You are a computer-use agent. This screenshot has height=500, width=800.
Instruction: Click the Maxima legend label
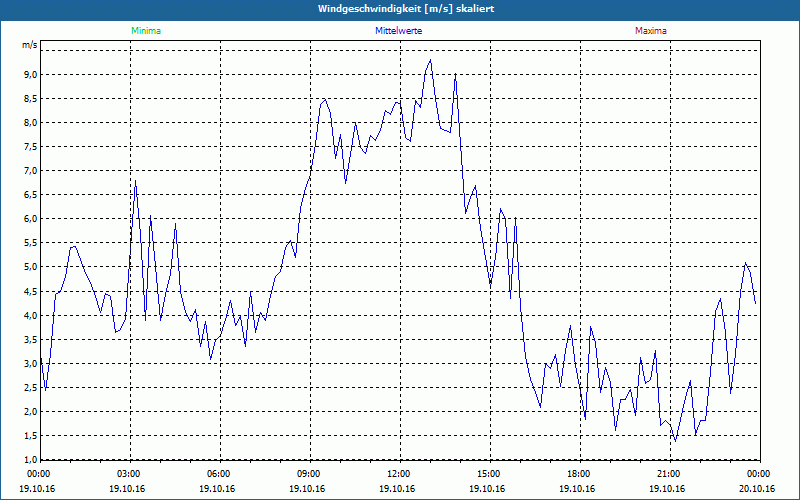651,31
